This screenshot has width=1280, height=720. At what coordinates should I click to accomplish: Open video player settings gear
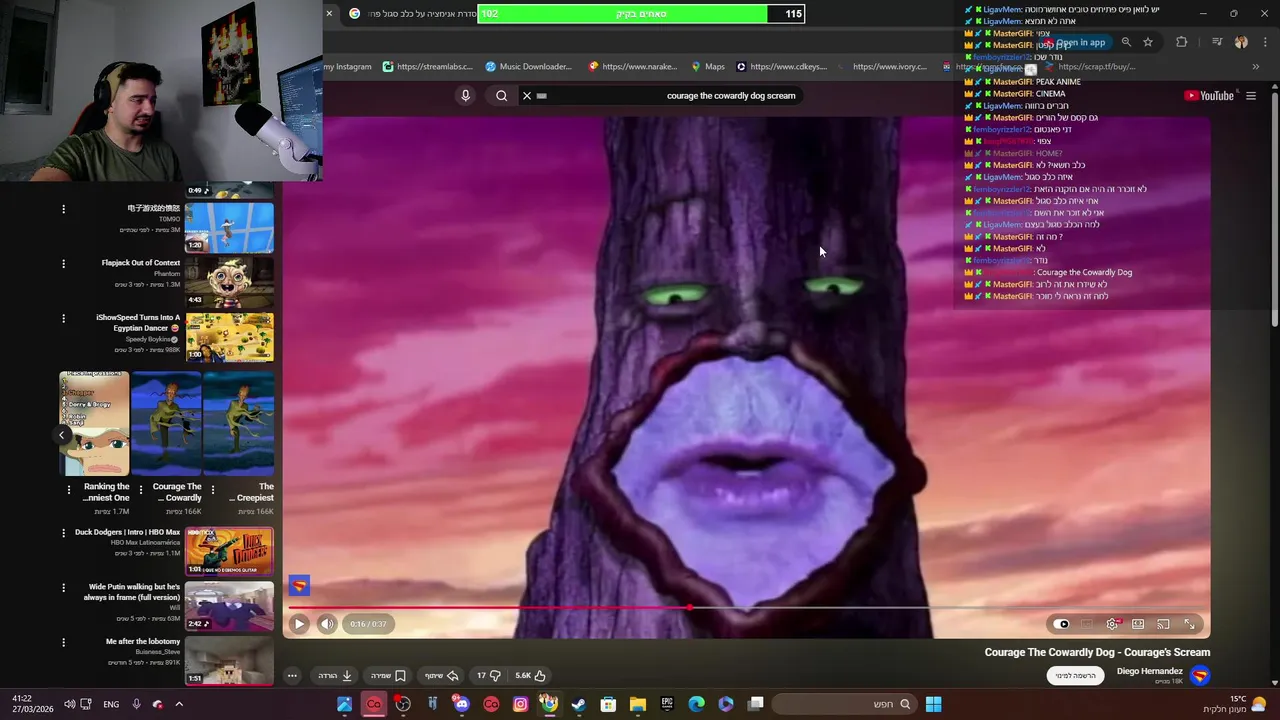1112,624
